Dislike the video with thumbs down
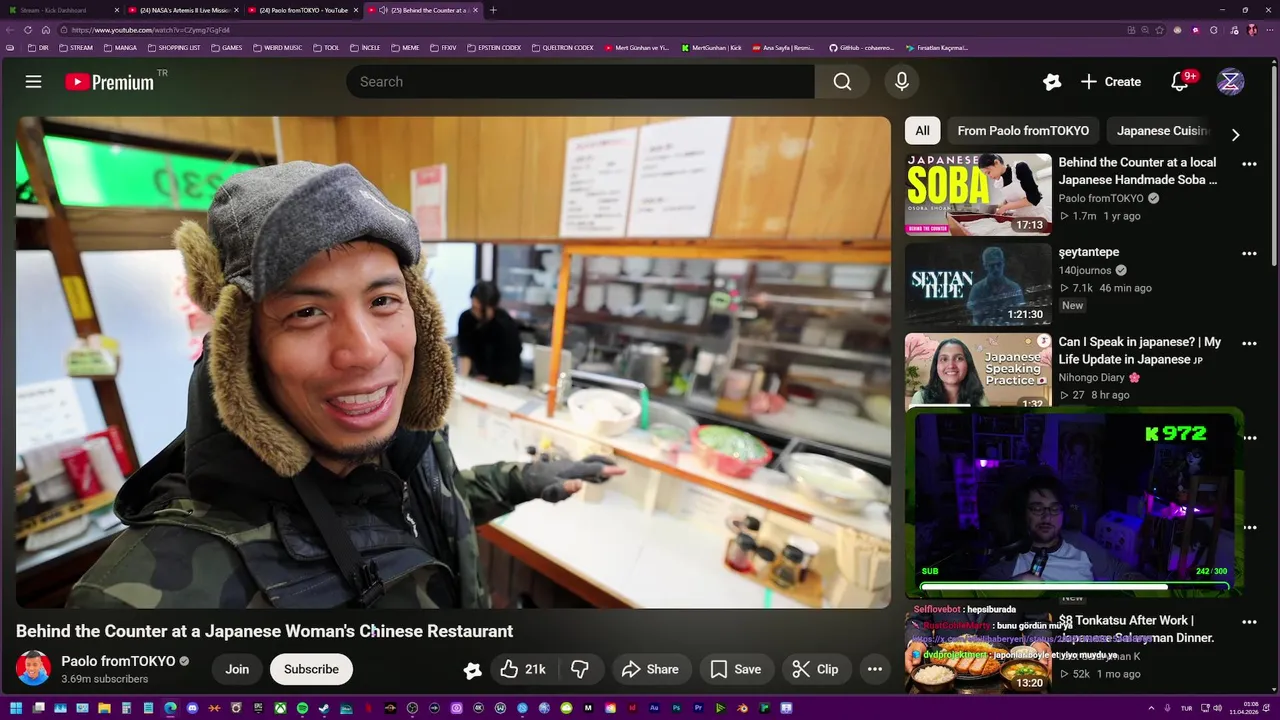The image size is (1280, 720). tap(579, 669)
